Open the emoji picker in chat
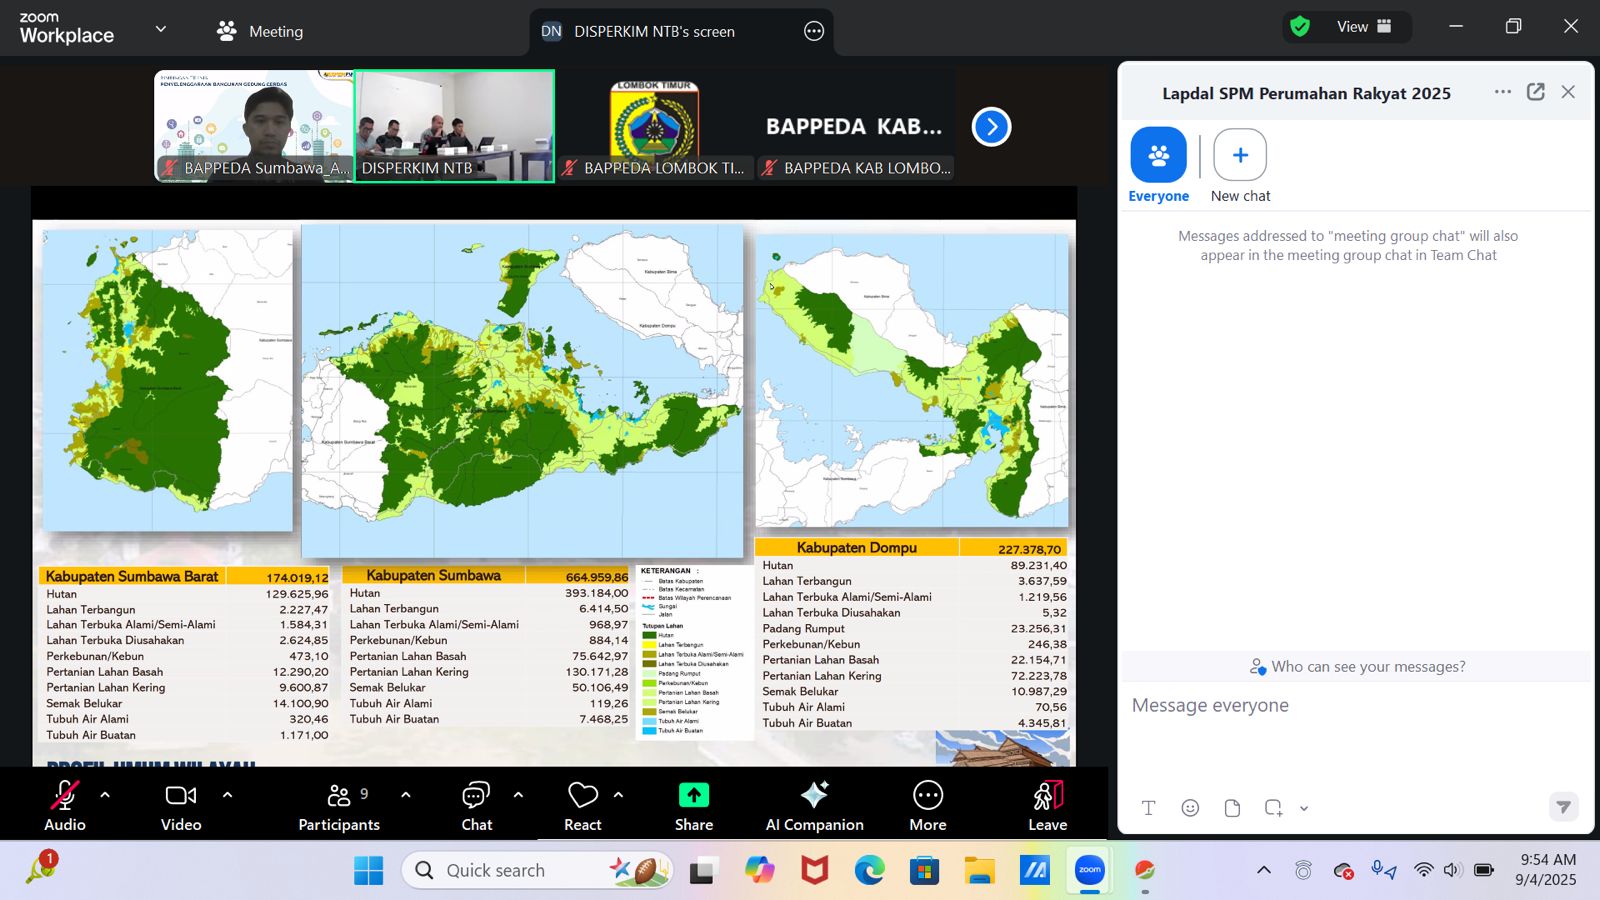 pyautogui.click(x=1190, y=808)
